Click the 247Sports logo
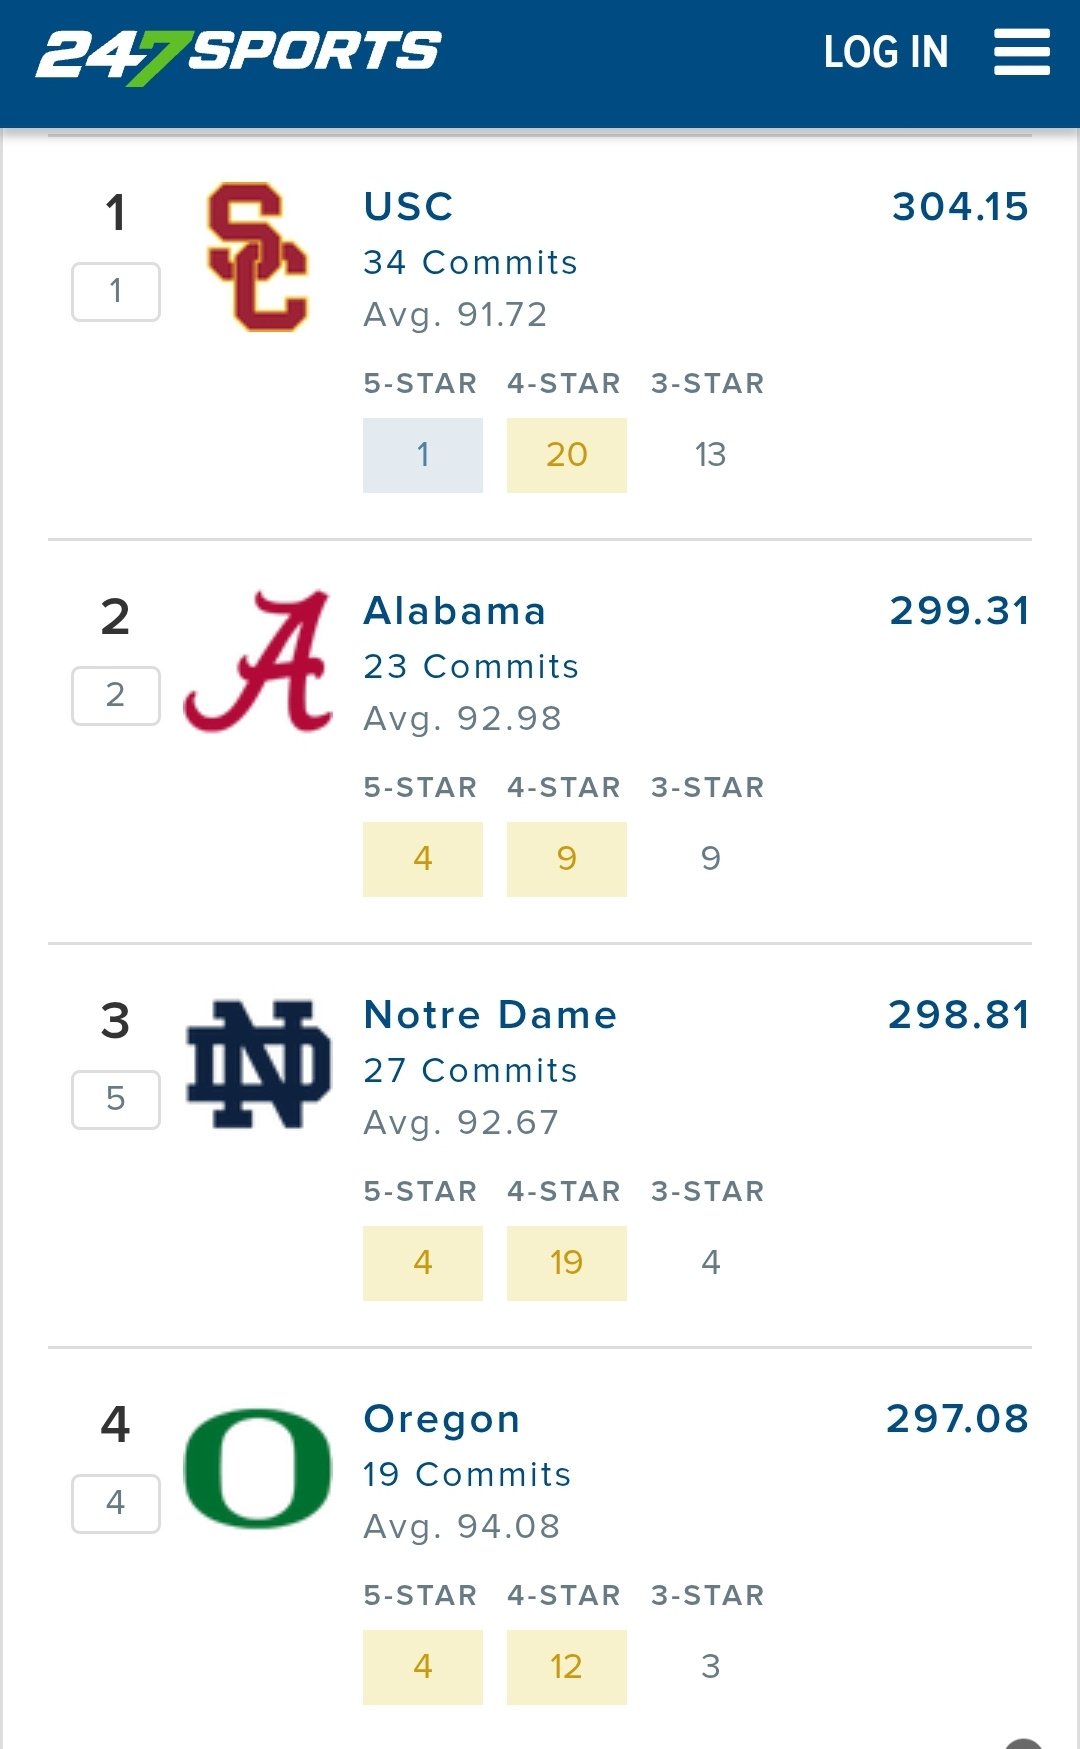The width and height of the screenshot is (1080, 1749). pos(238,54)
